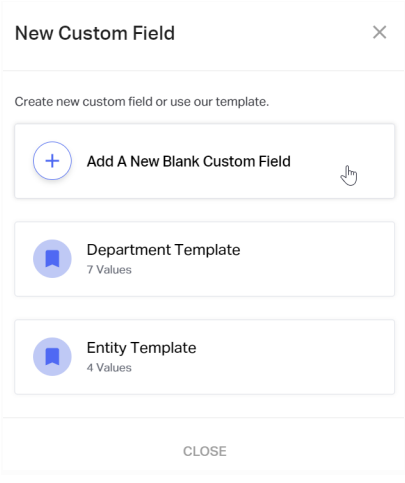Viewport: 405px width, 483px height.
Task: Click the word Template in Department Template
Action: tap(207, 250)
